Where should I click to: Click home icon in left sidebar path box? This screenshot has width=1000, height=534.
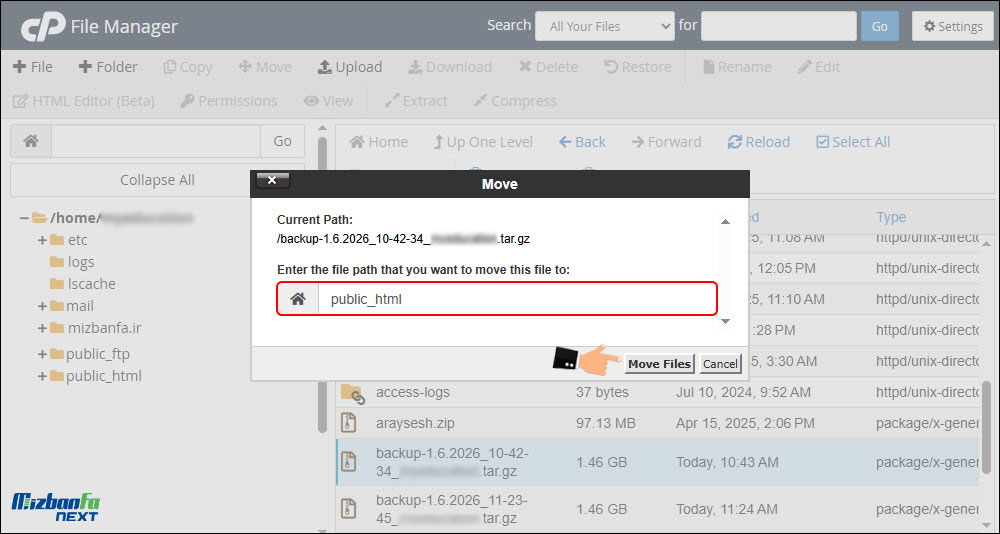click(31, 142)
